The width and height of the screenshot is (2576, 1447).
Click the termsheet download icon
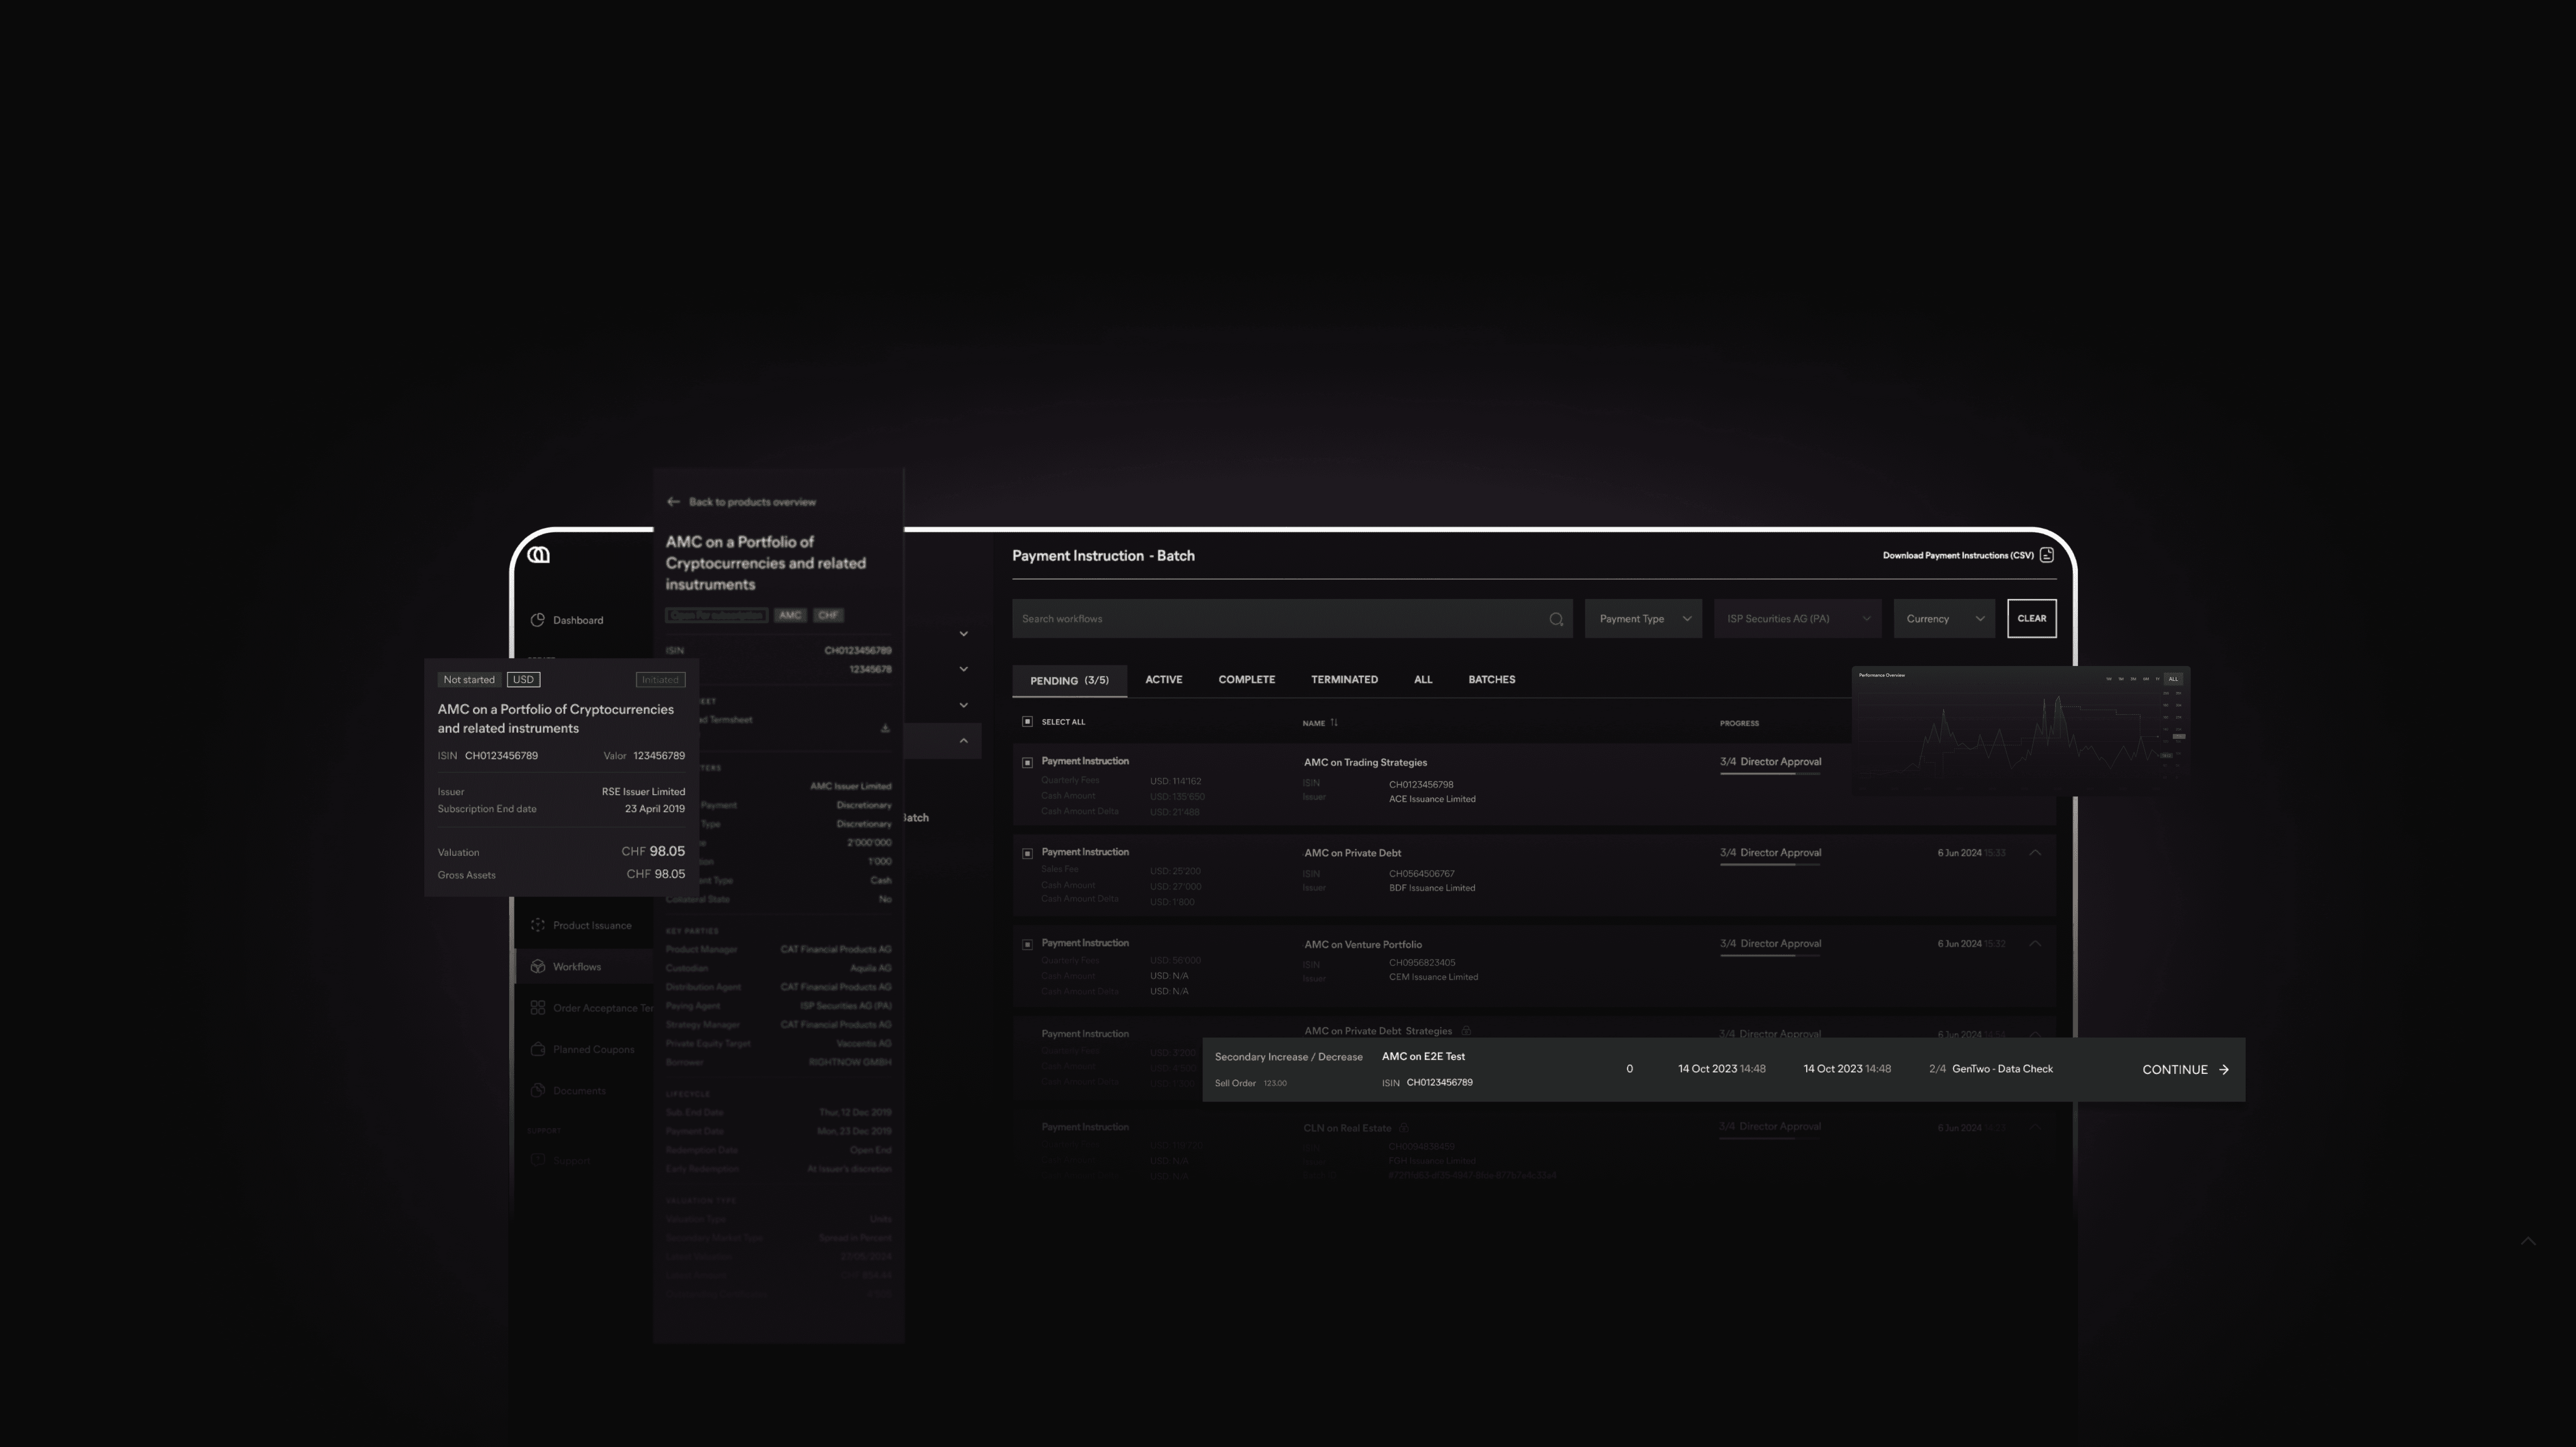coord(885,728)
